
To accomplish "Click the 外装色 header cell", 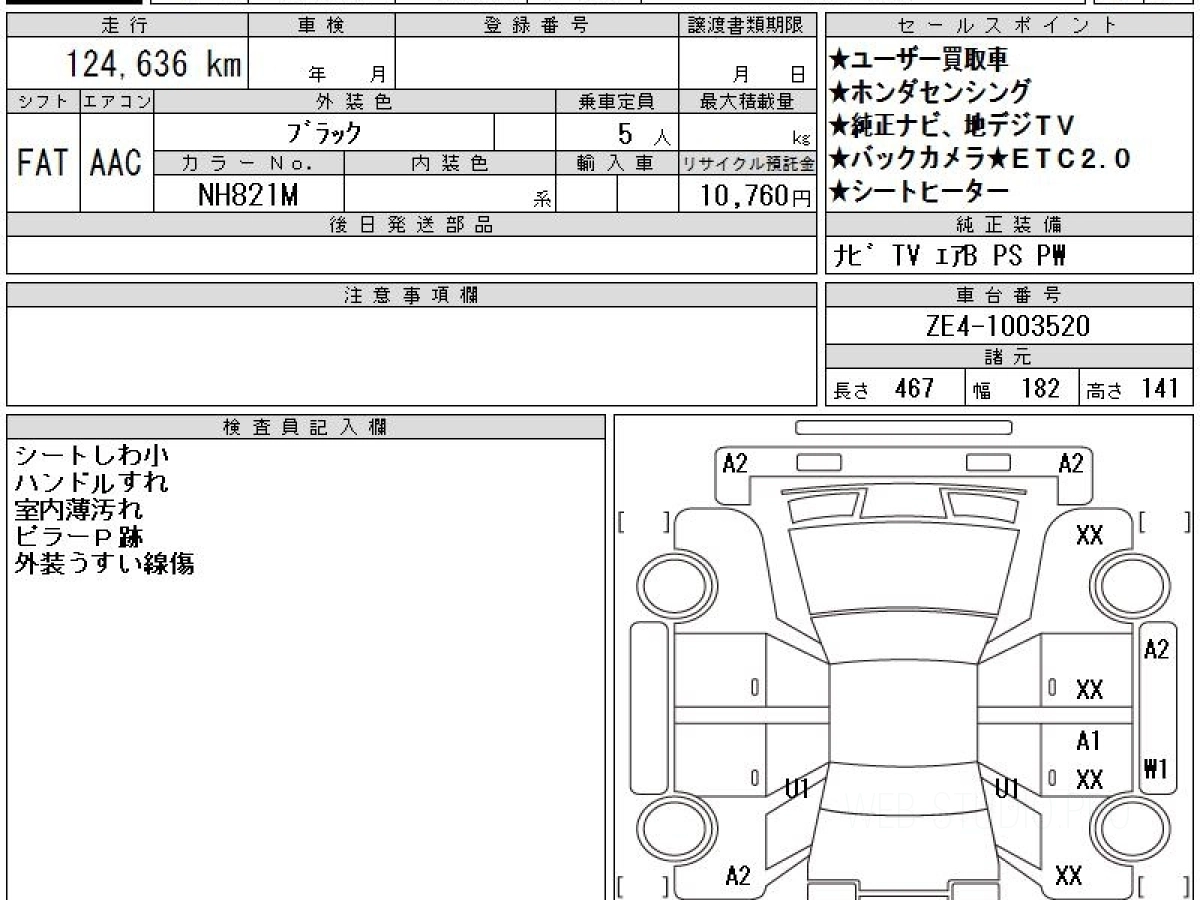I will tap(355, 101).
